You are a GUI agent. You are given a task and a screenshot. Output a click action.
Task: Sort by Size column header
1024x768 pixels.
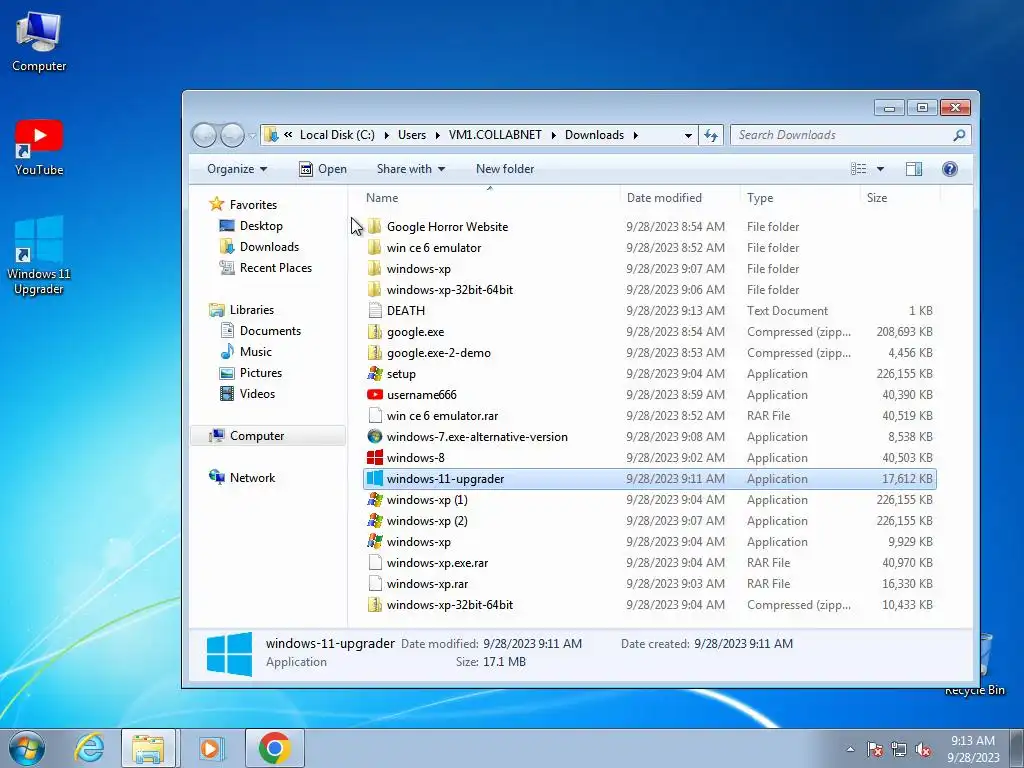pos(900,198)
